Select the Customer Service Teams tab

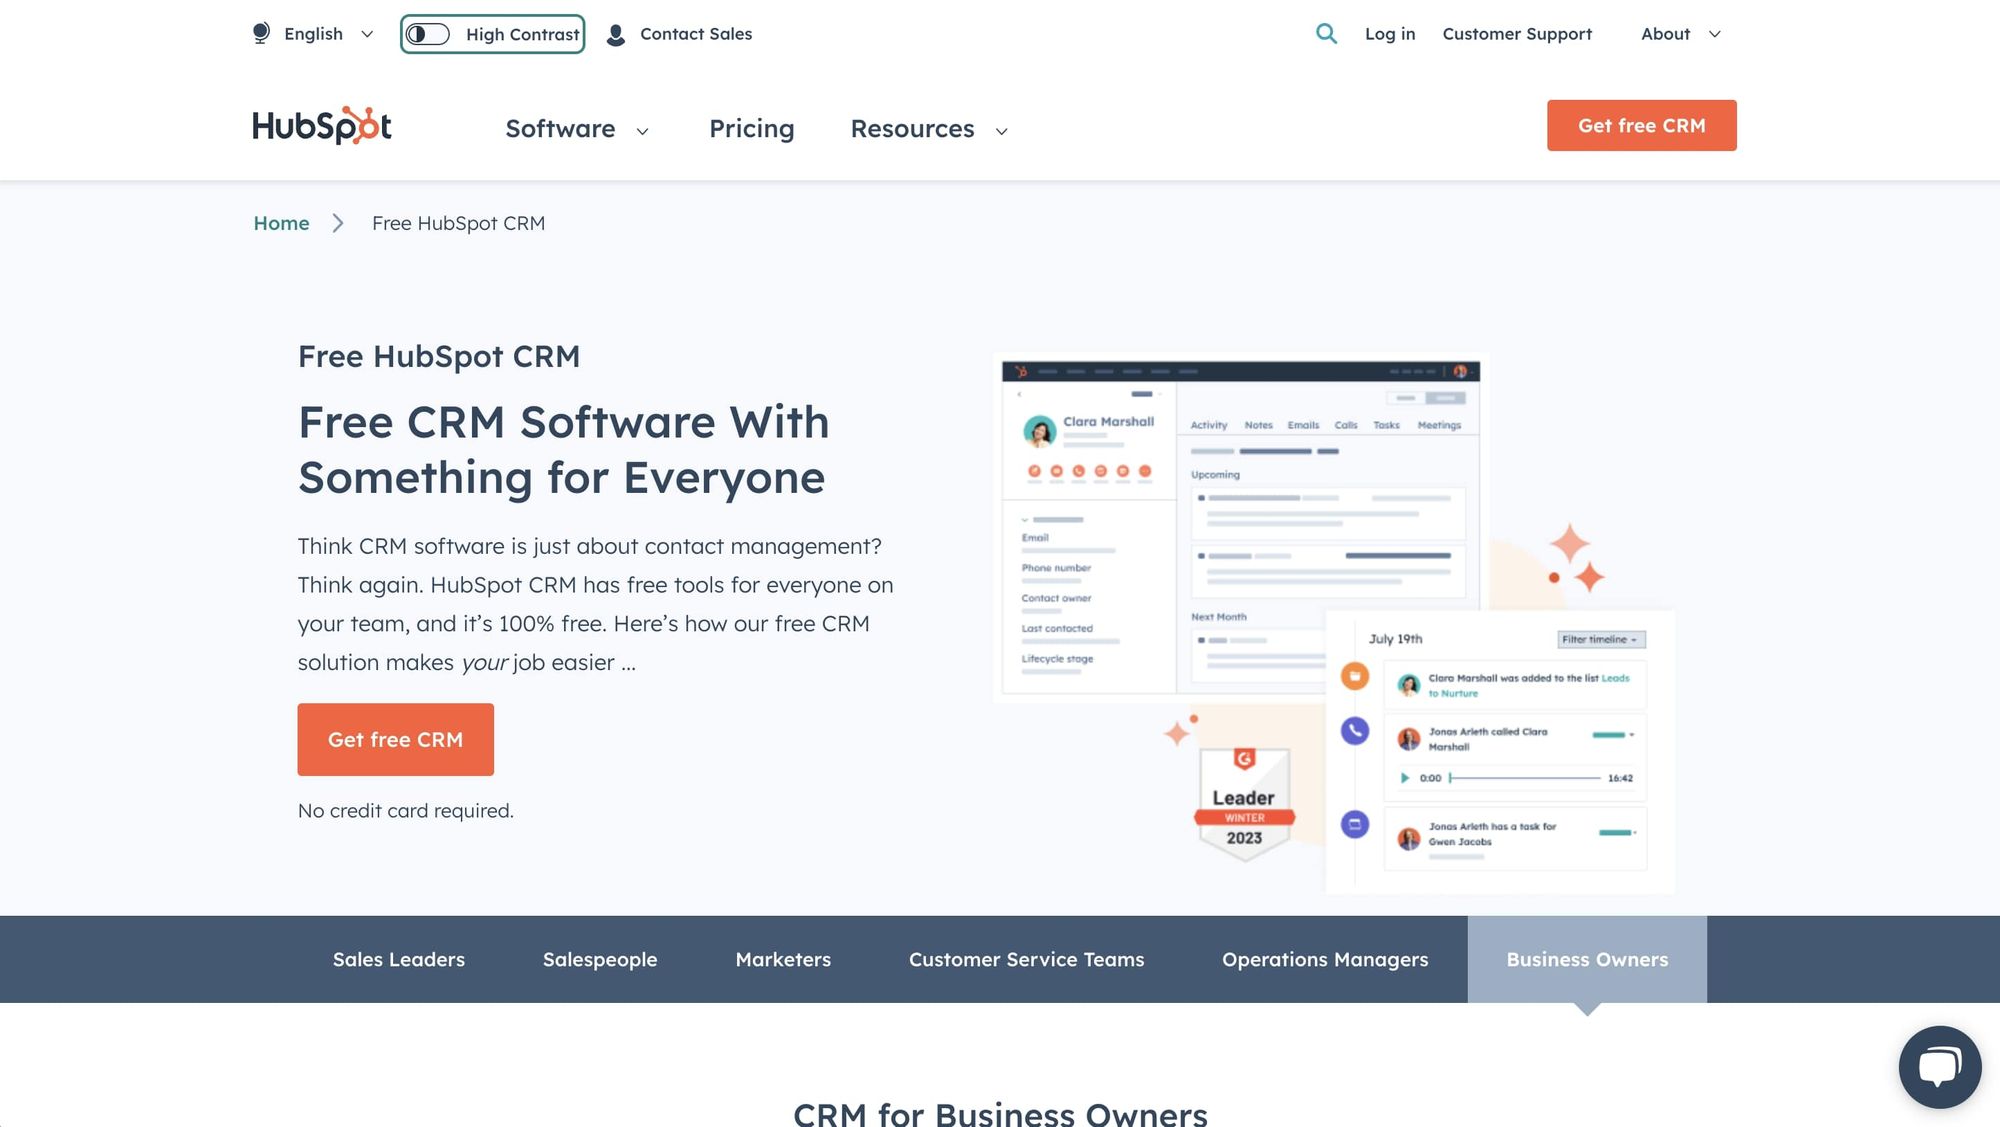point(1026,959)
